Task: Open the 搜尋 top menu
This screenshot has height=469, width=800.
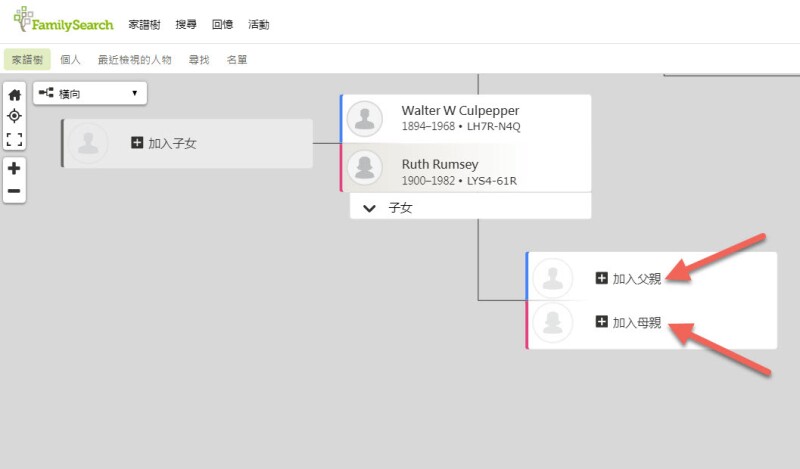Action: tap(186, 24)
